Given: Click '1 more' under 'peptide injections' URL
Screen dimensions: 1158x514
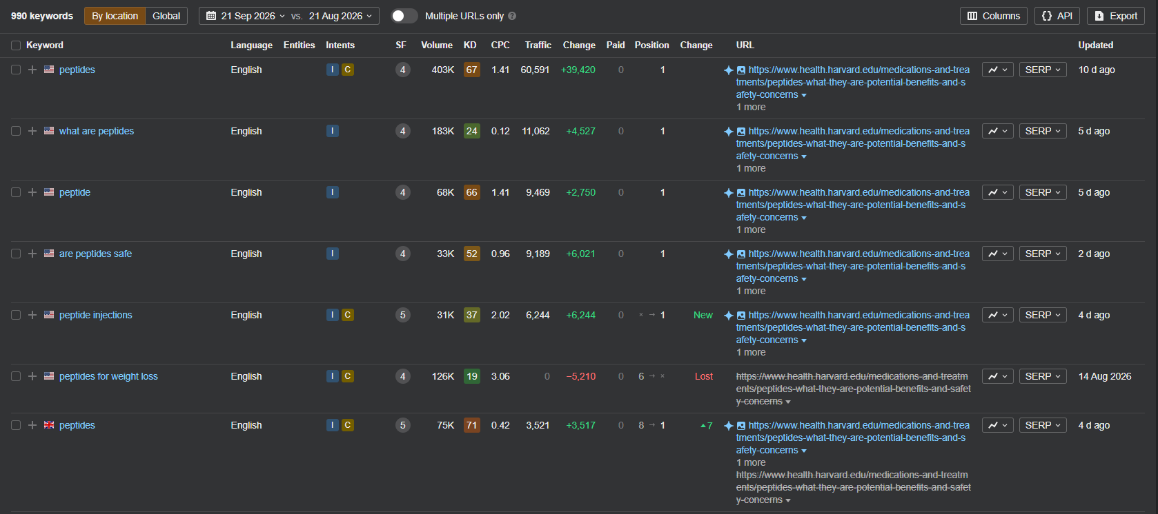Looking at the screenshot, I should (x=750, y=352).
